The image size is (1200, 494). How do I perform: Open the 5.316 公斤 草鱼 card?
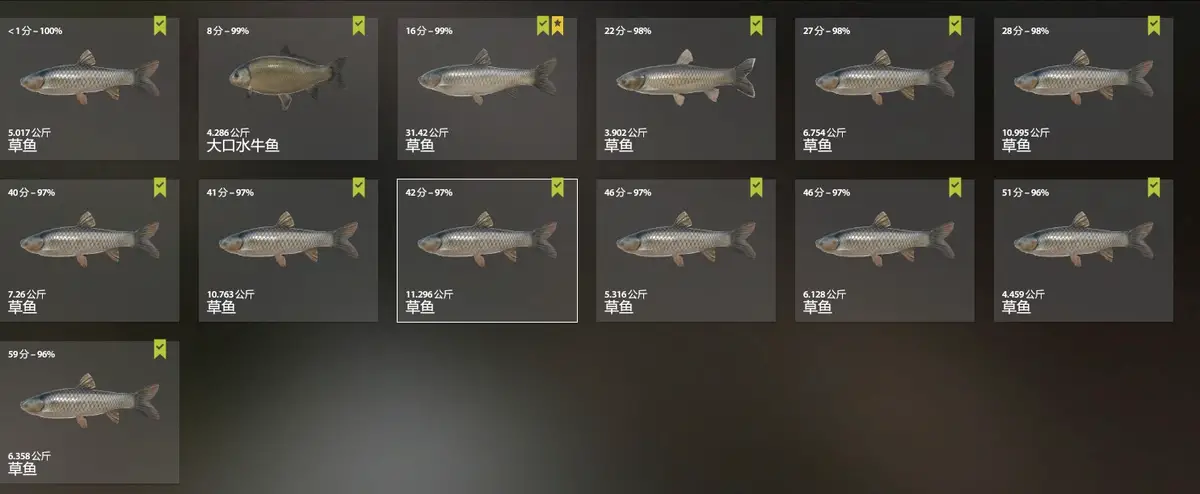686,251
